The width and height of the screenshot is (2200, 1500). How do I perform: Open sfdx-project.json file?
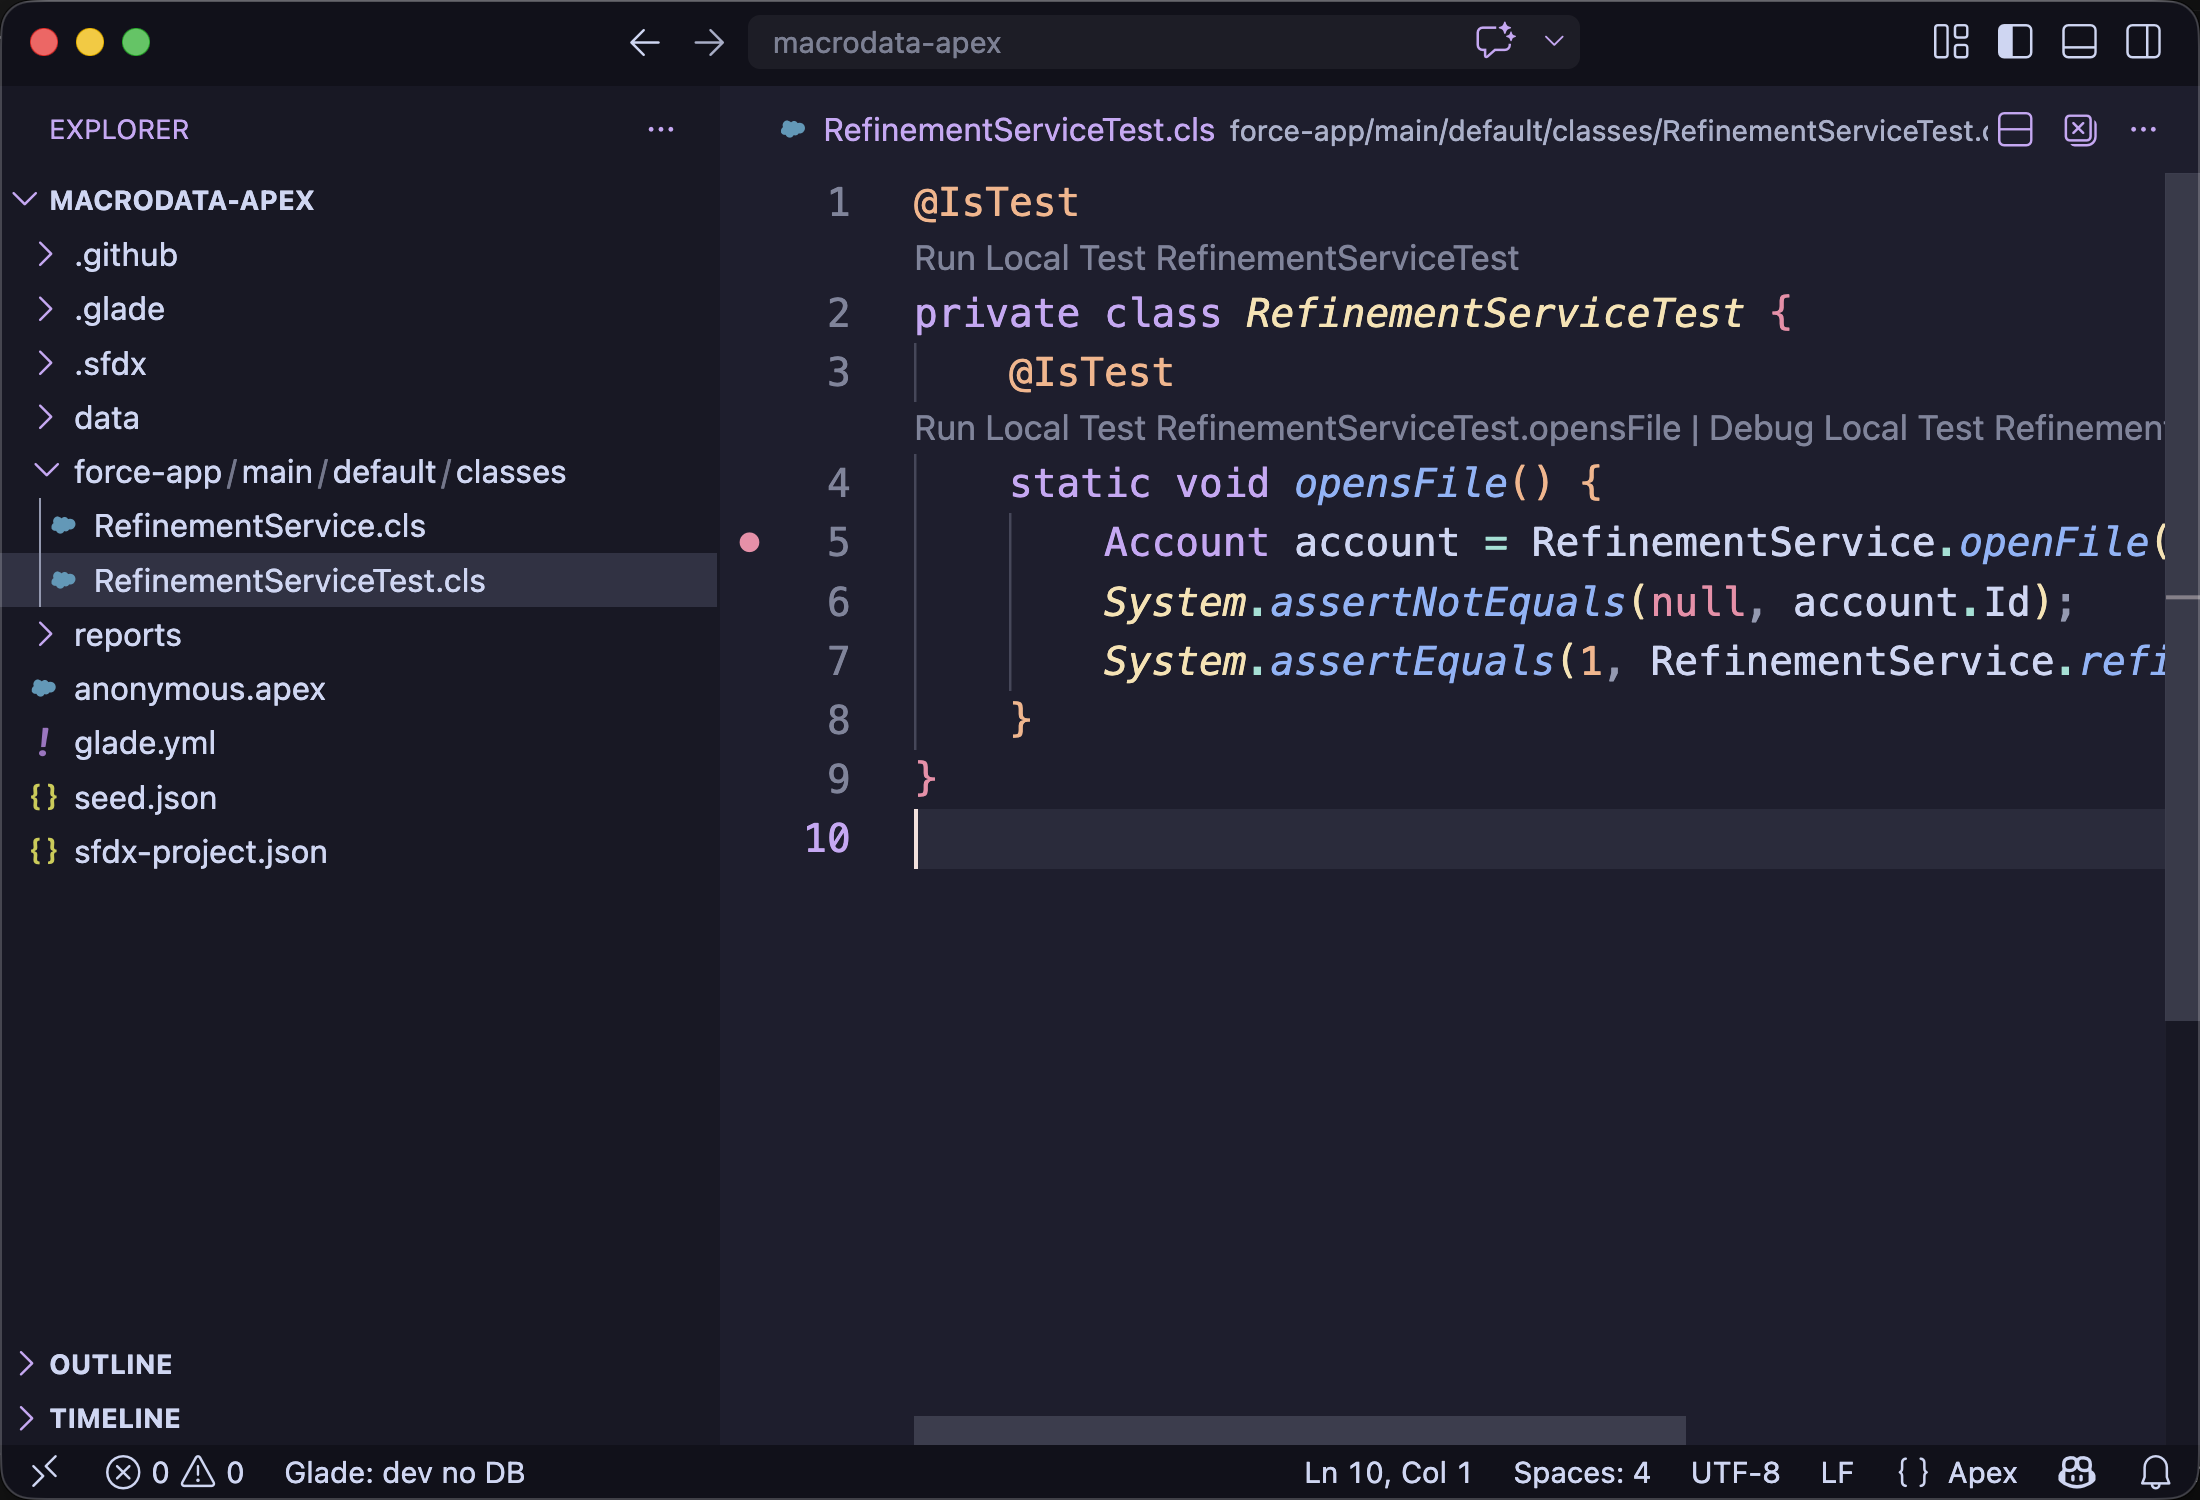click(x=200, y=852)
